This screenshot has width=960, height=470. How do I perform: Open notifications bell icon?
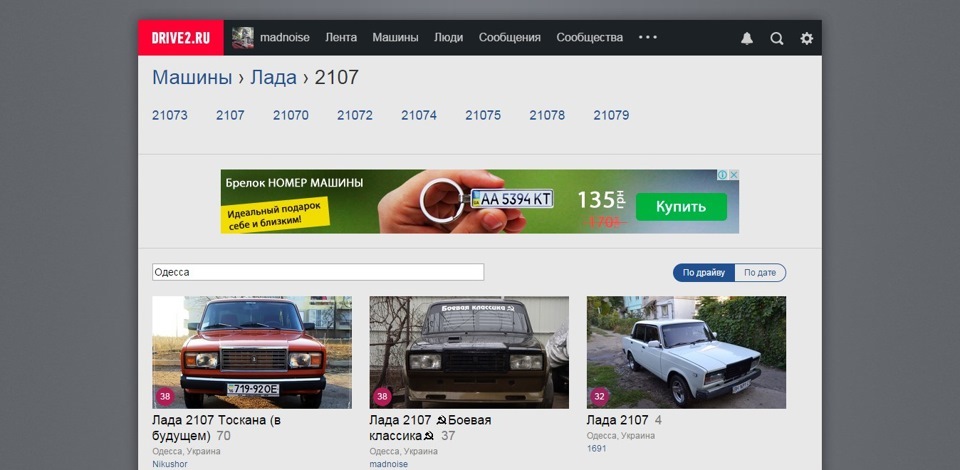tap(747, 38)
